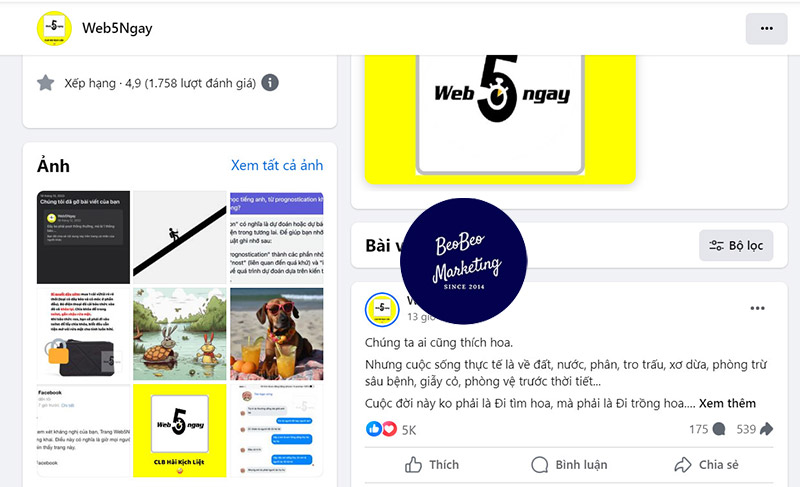Screen dimensions: 800x487
Task: Click the rating star icon
Action: (45, 83)
